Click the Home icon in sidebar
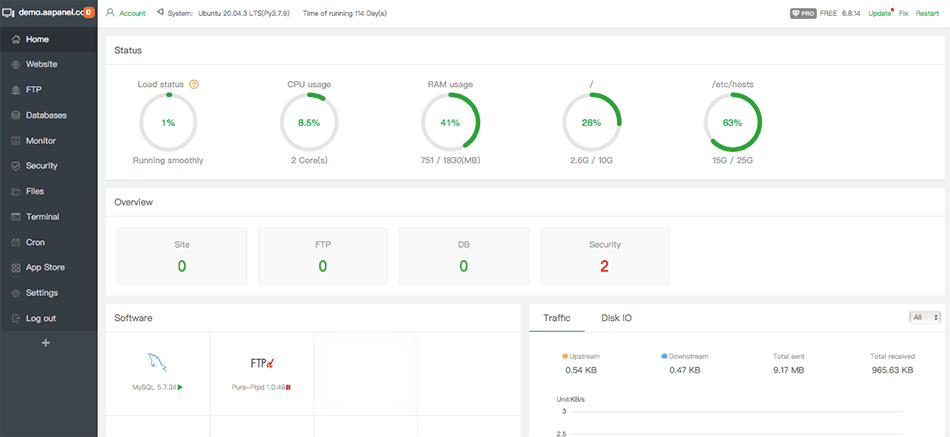 [15, 39]
